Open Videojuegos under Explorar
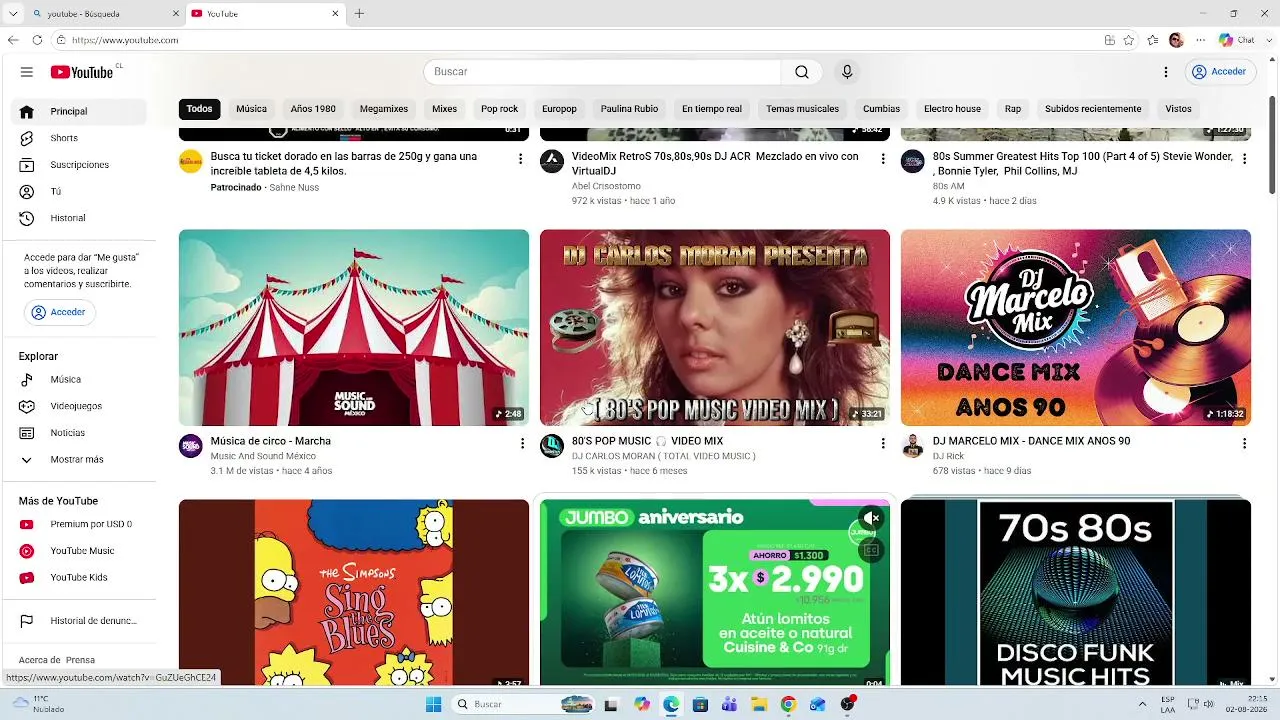The width and height of the screenshot is (1280, 720). [80, 406]
